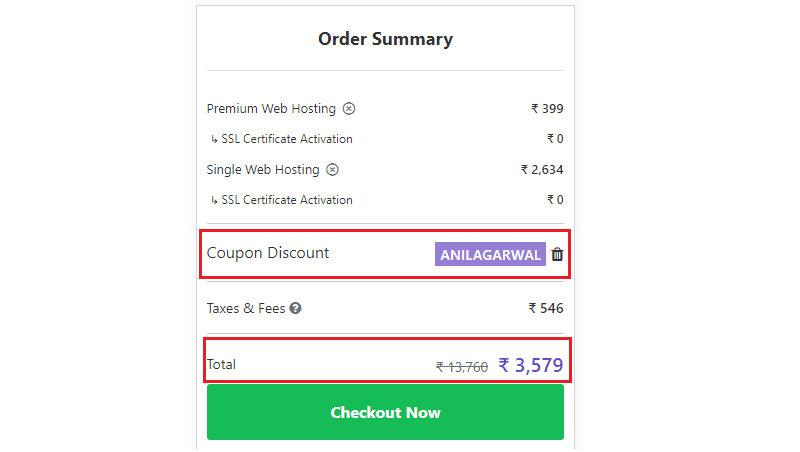
Task: Click the Total label
Action: (221, 364)
